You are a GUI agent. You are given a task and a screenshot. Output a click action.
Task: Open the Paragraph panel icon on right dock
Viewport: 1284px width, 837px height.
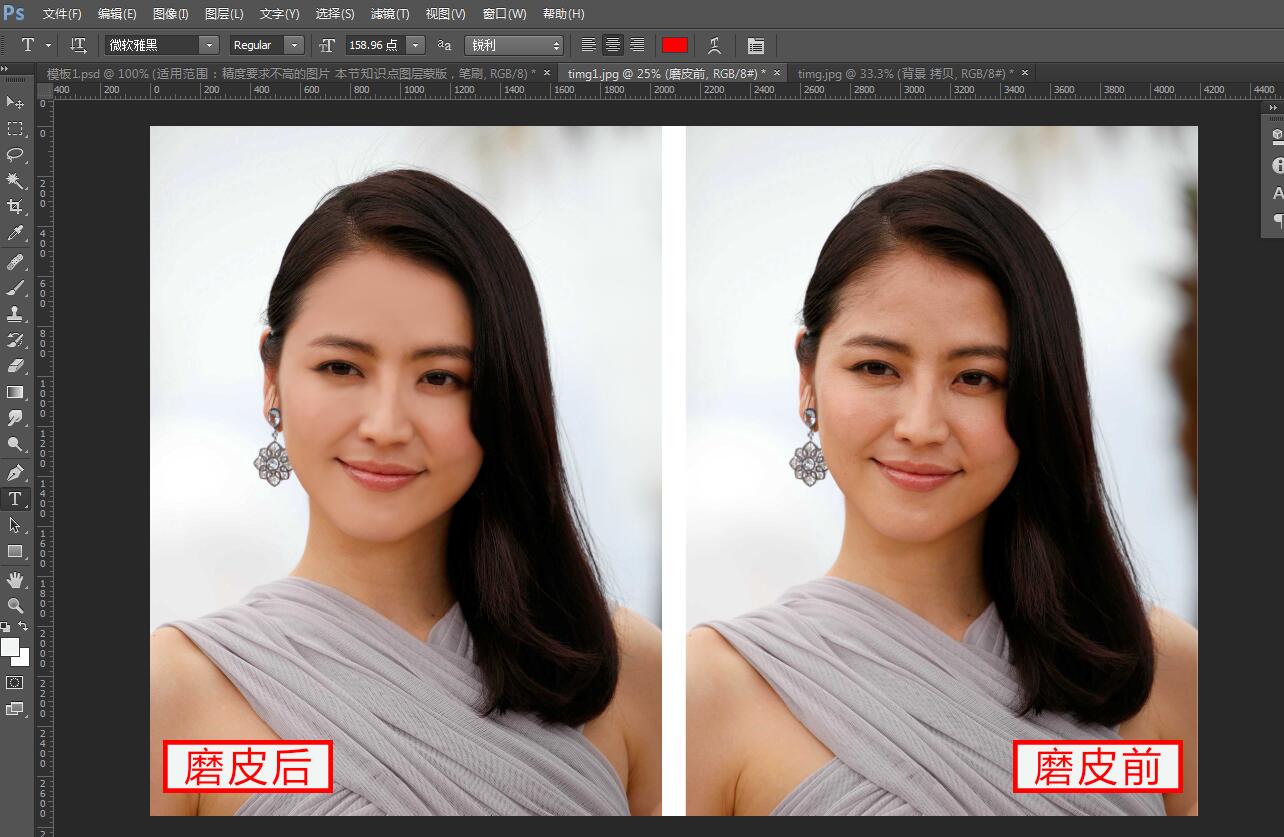tap(1277, 220)
